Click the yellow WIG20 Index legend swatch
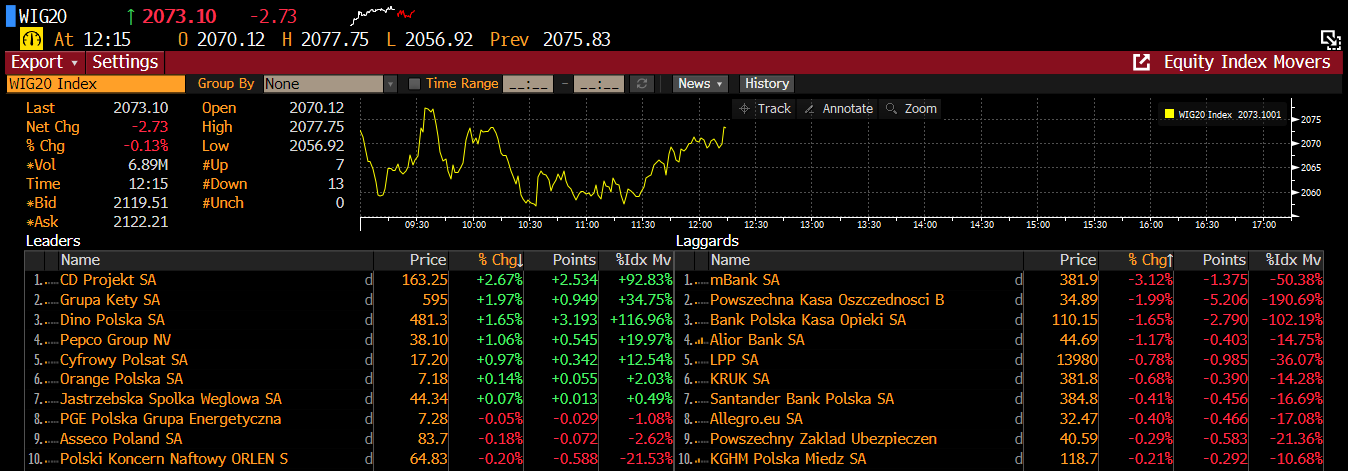1348x471 pixels. [x=1169, y=115]
